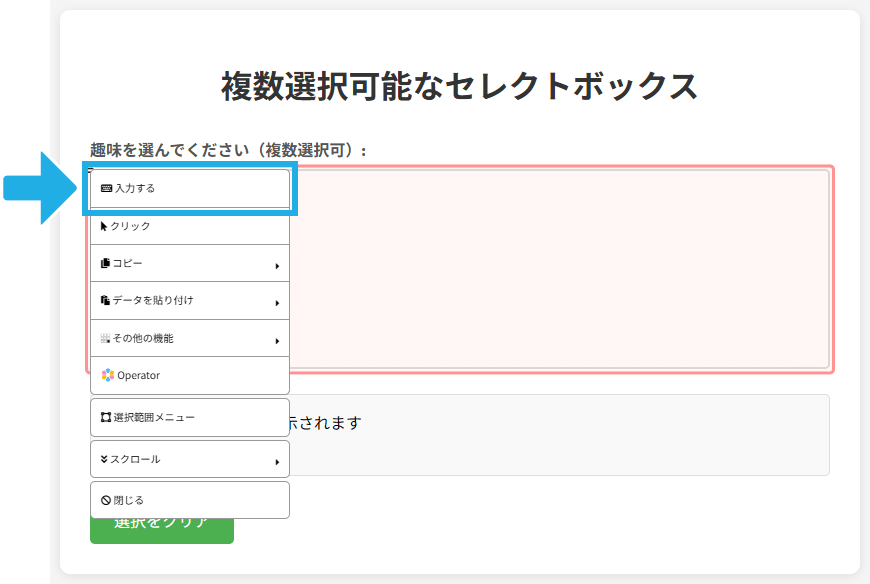The height and width of the screenshot is (584, 870).
Task: Click the keyboard icon beside 入力する
Action: coord(107,188)
